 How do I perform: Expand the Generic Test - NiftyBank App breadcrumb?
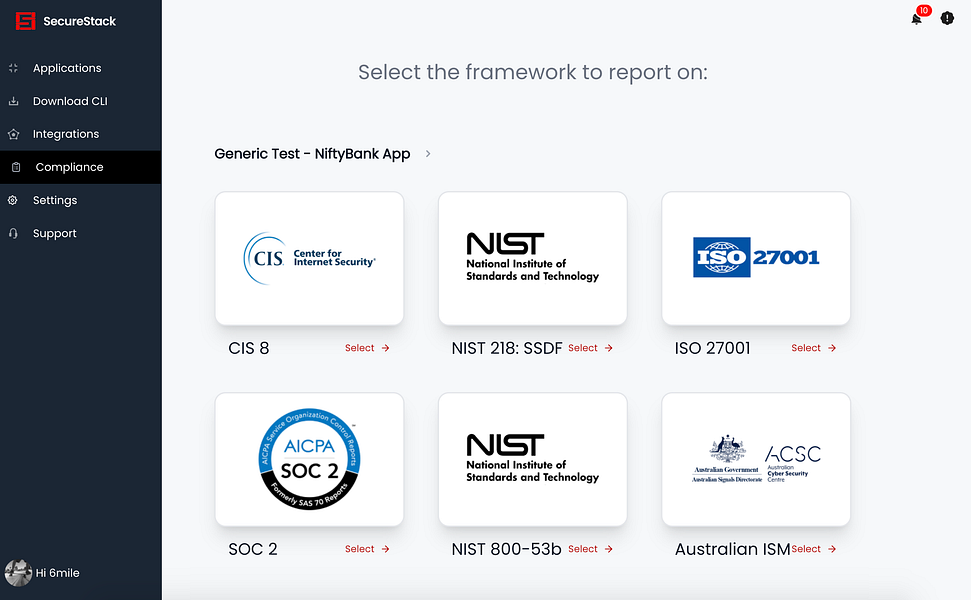(428, 154)
